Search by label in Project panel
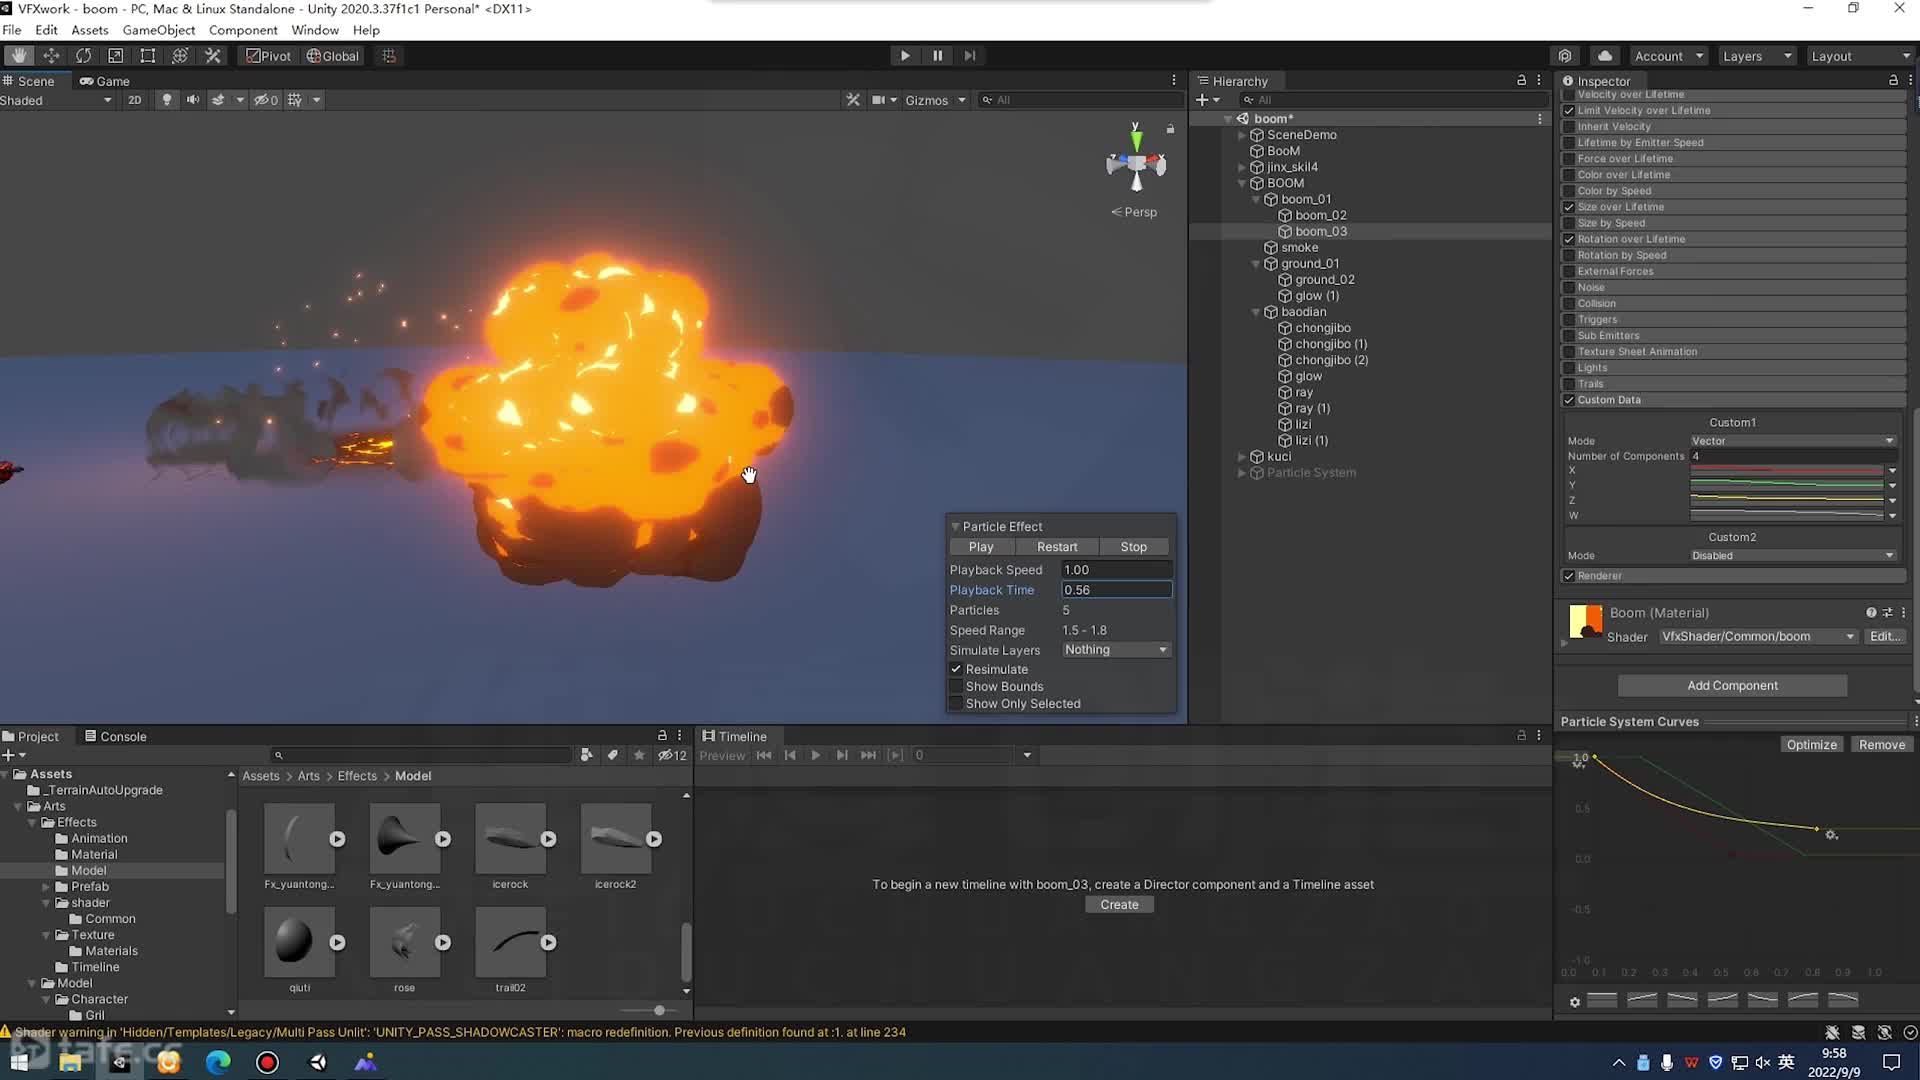 point(612,755)
